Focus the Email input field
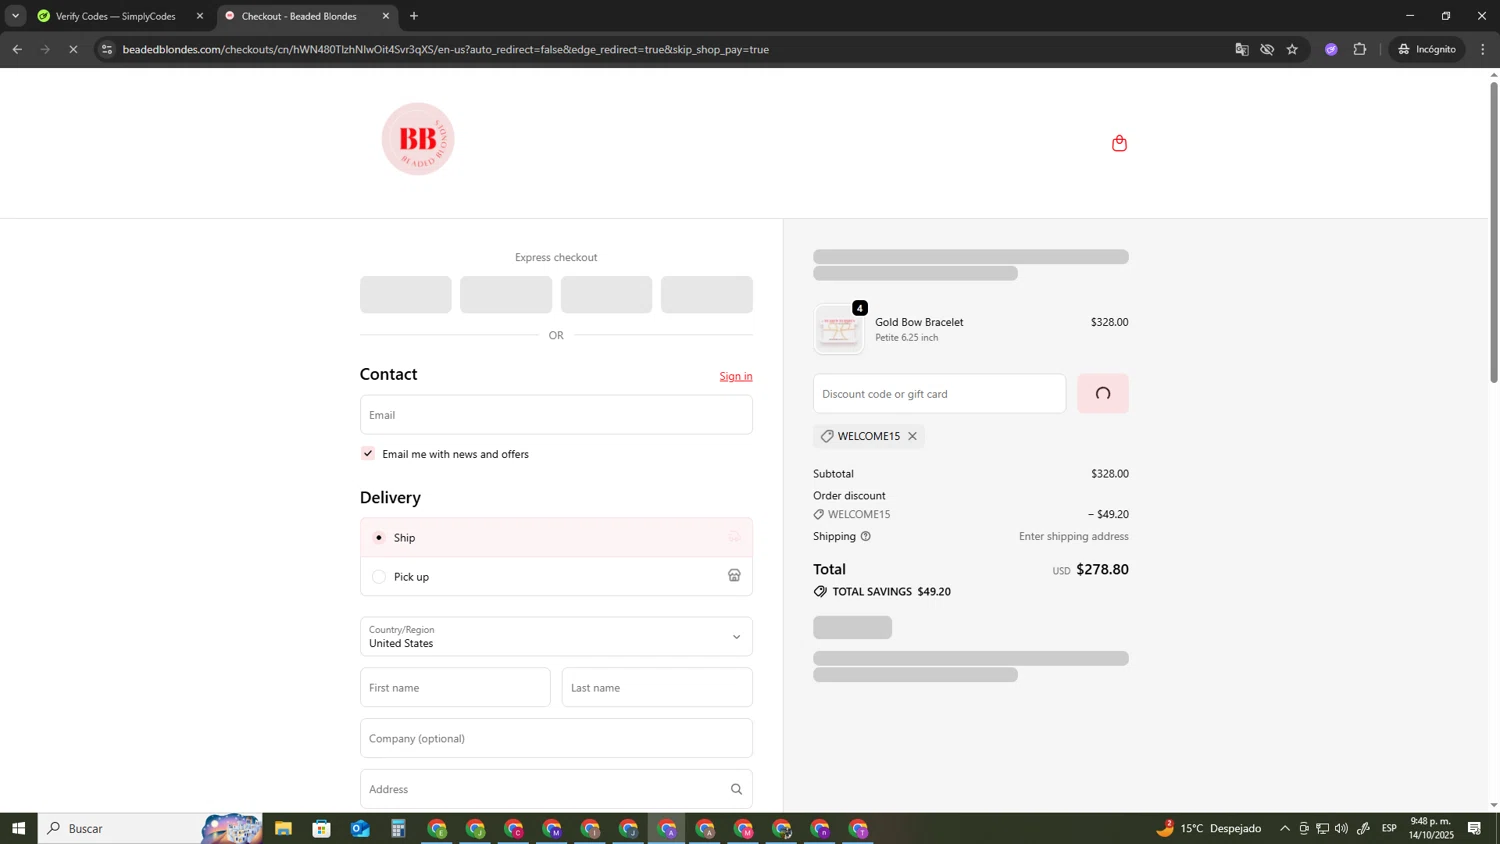The height and width of the screenshot is (844, 1500). (x=556, y=415)
